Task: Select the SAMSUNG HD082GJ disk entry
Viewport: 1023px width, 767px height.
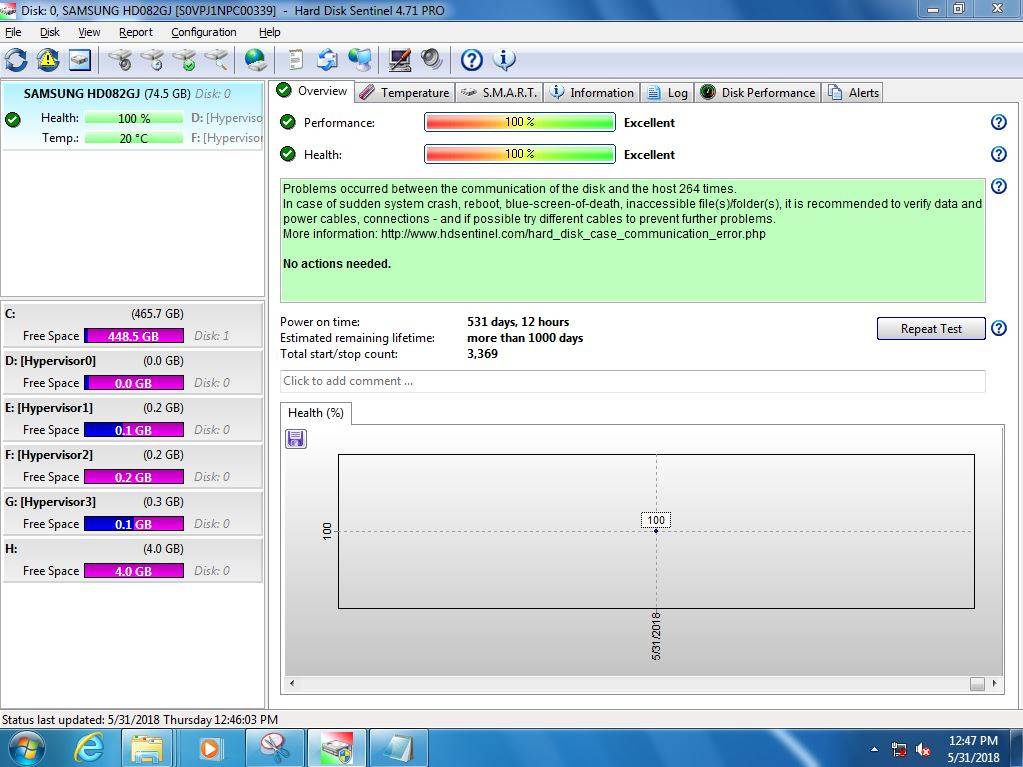Action: pyautogui.click(x=132, y=115)
